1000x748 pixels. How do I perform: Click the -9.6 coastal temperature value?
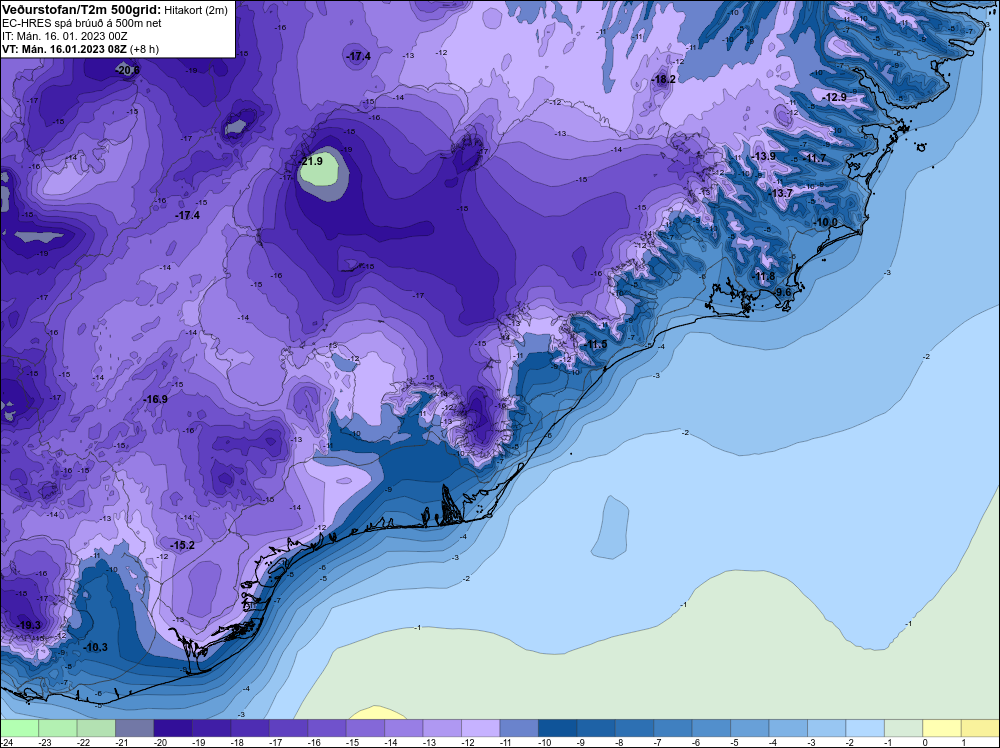(x=783, y=292)
